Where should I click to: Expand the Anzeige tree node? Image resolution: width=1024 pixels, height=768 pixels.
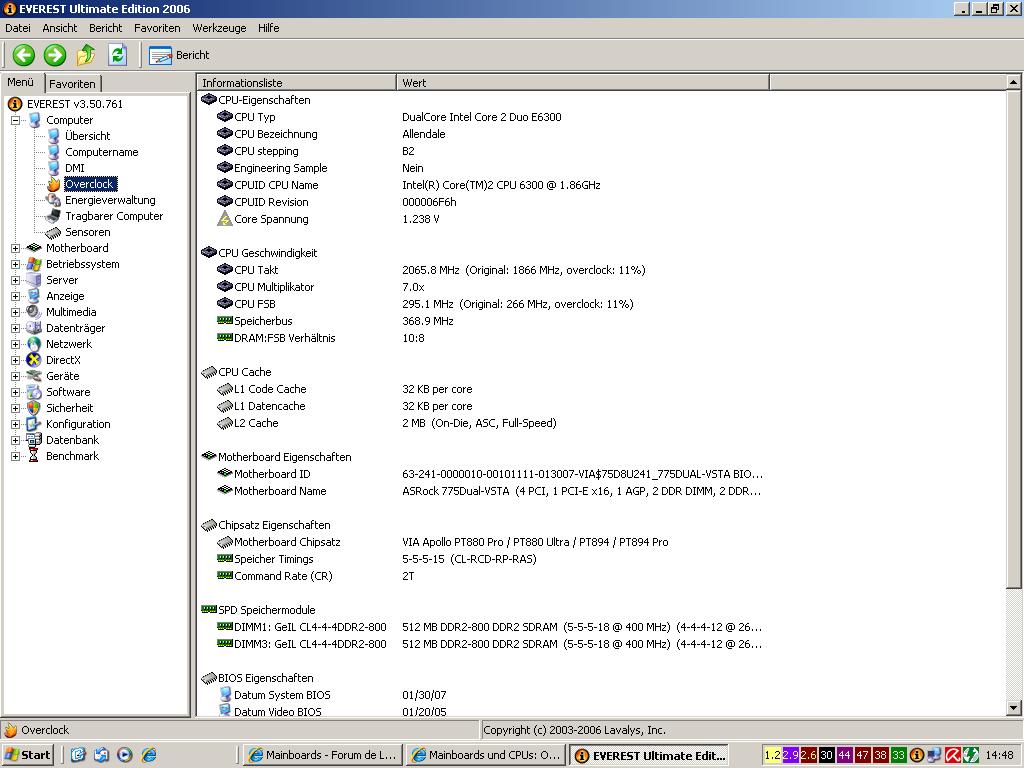[x=15, y=296]
